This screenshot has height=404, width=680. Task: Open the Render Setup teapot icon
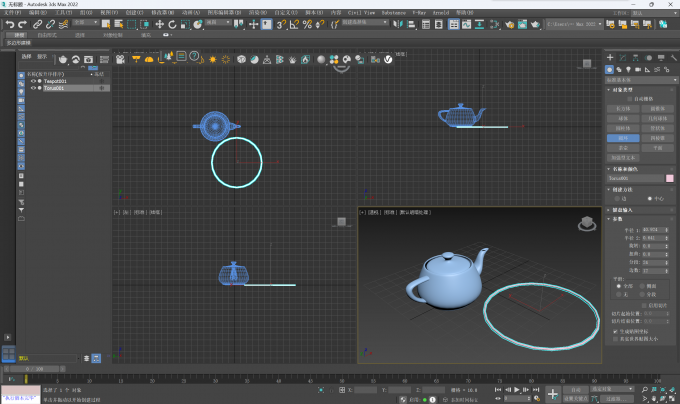click(509, 24)
